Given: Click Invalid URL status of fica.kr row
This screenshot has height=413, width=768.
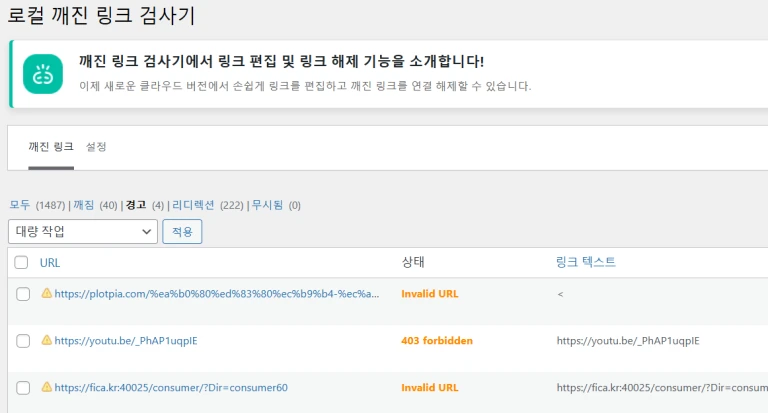Looking at the screenshot, I should coord(430,388).
